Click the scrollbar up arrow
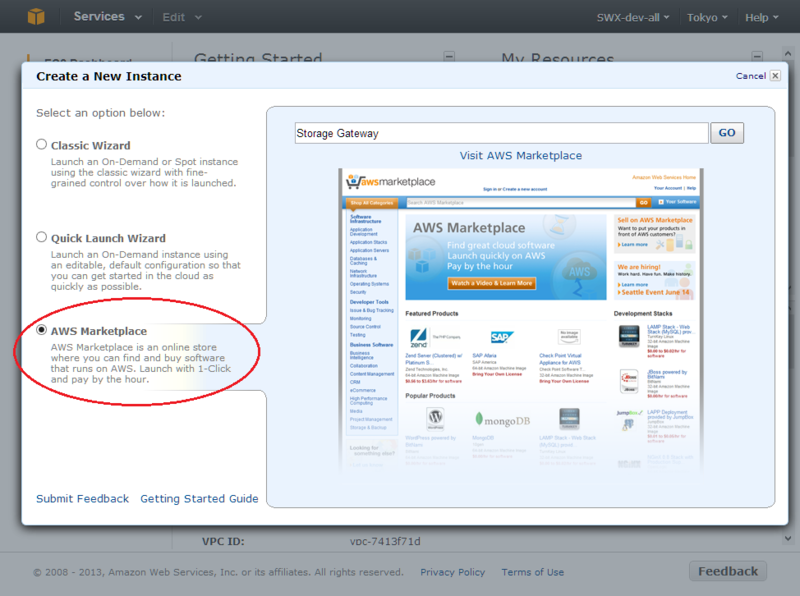 pos(788,53)
